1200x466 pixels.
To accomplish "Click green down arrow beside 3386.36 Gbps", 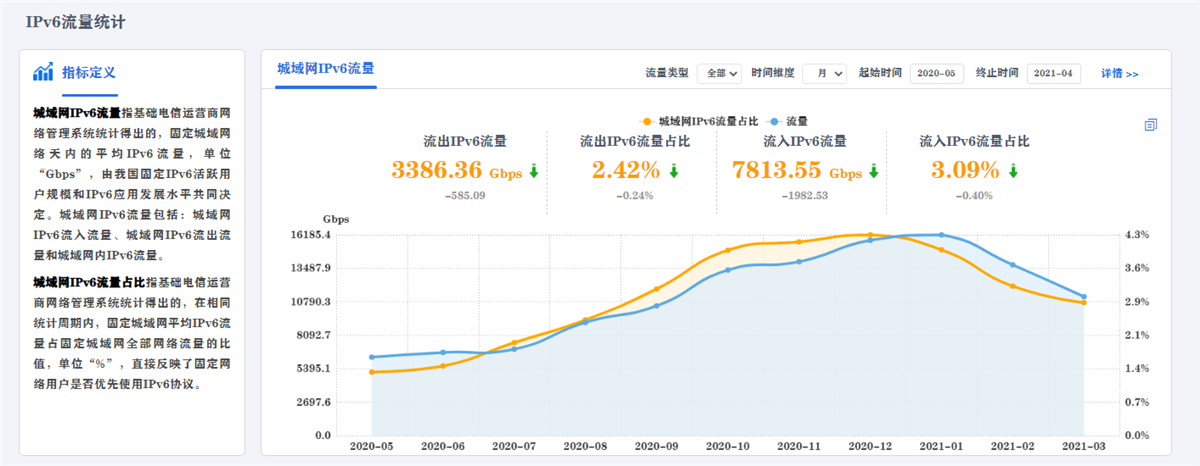I will pos(534,171).
